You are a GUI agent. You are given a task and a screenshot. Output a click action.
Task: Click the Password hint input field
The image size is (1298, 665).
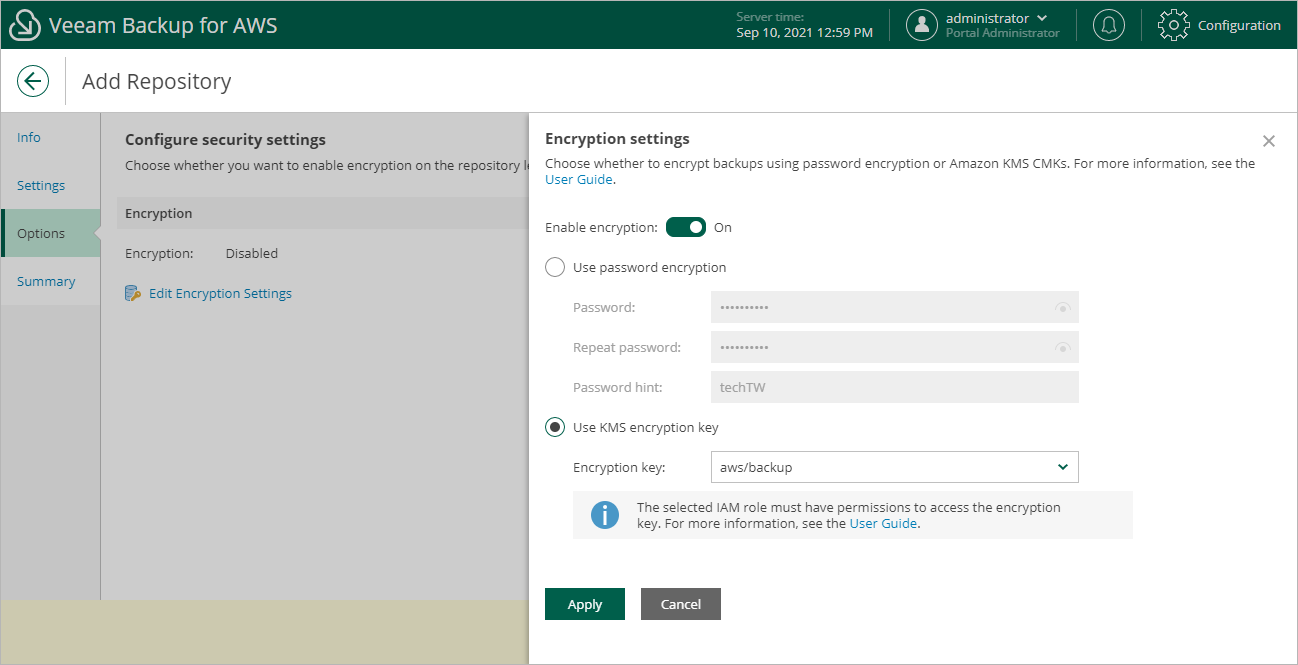[894, 388]
